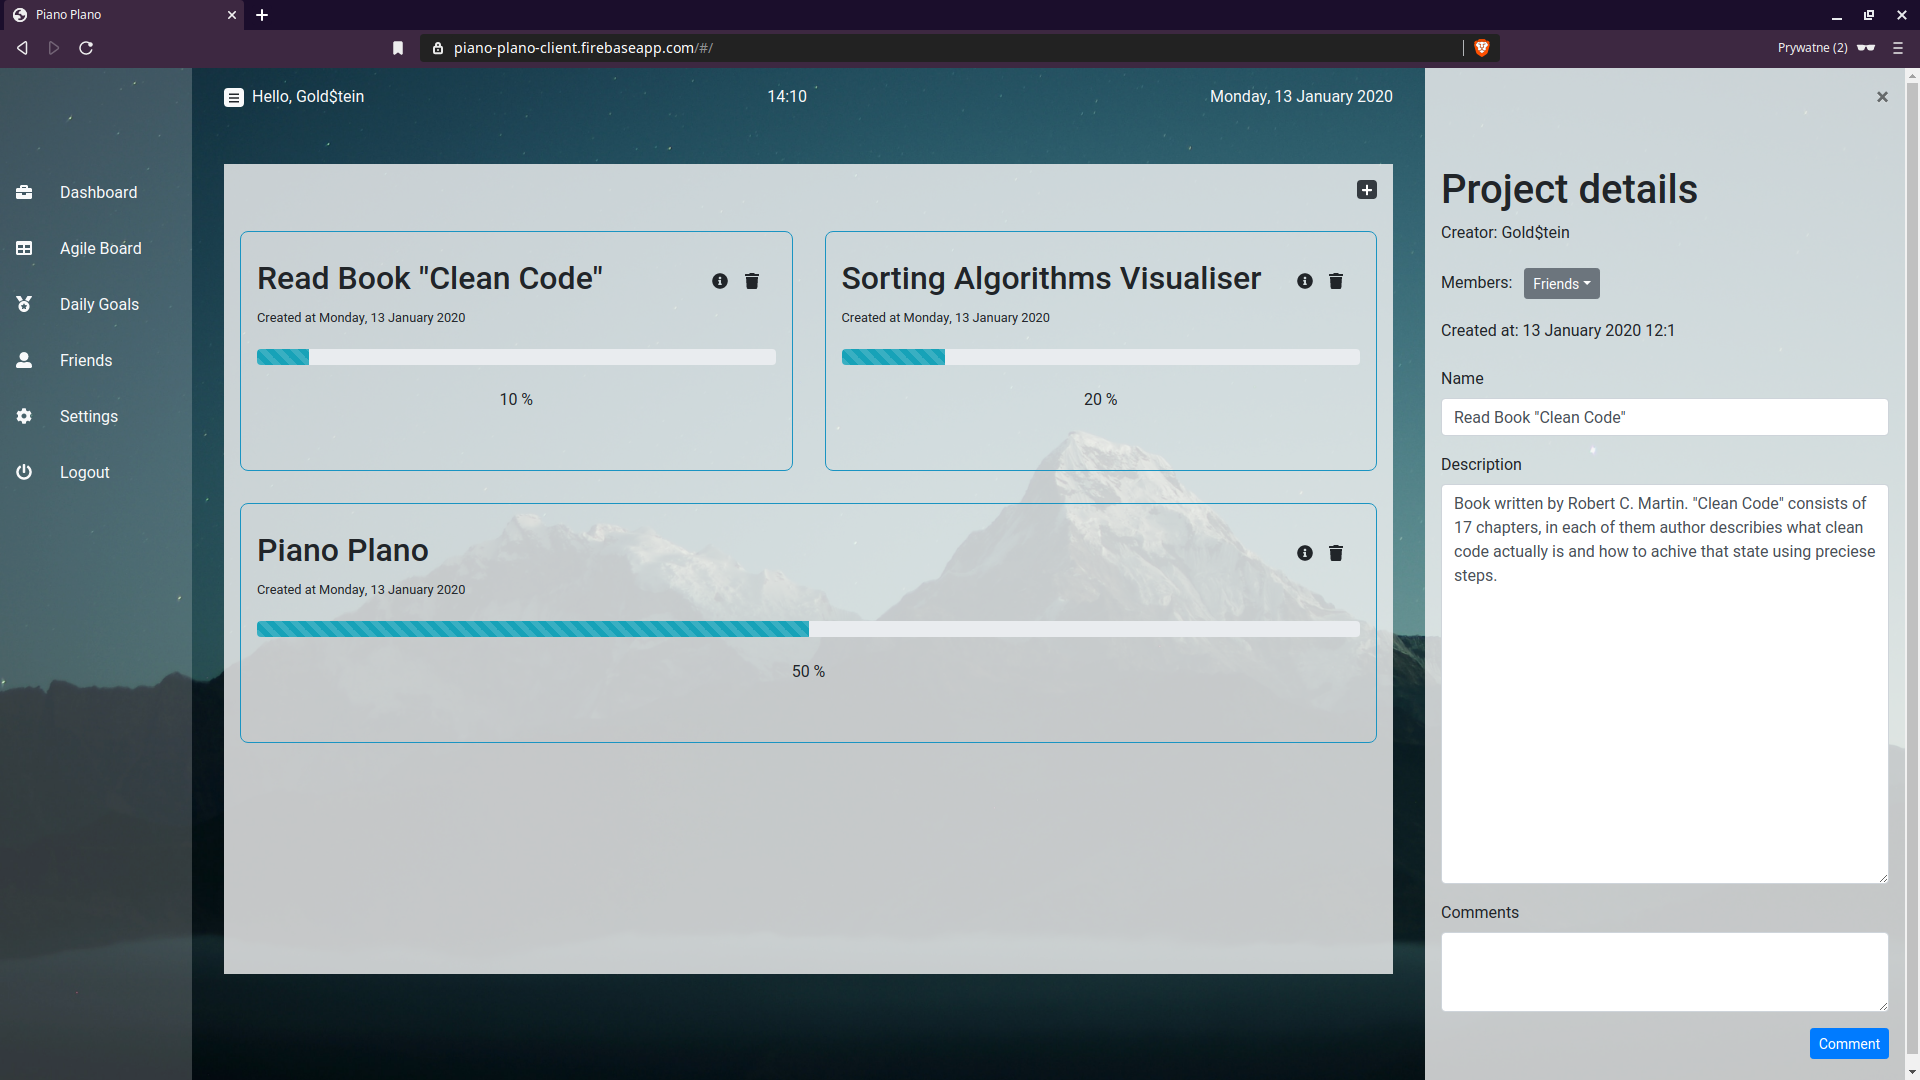Show info for Piano Plano project
The image size is (1920, 1080).
(1305, 553)
